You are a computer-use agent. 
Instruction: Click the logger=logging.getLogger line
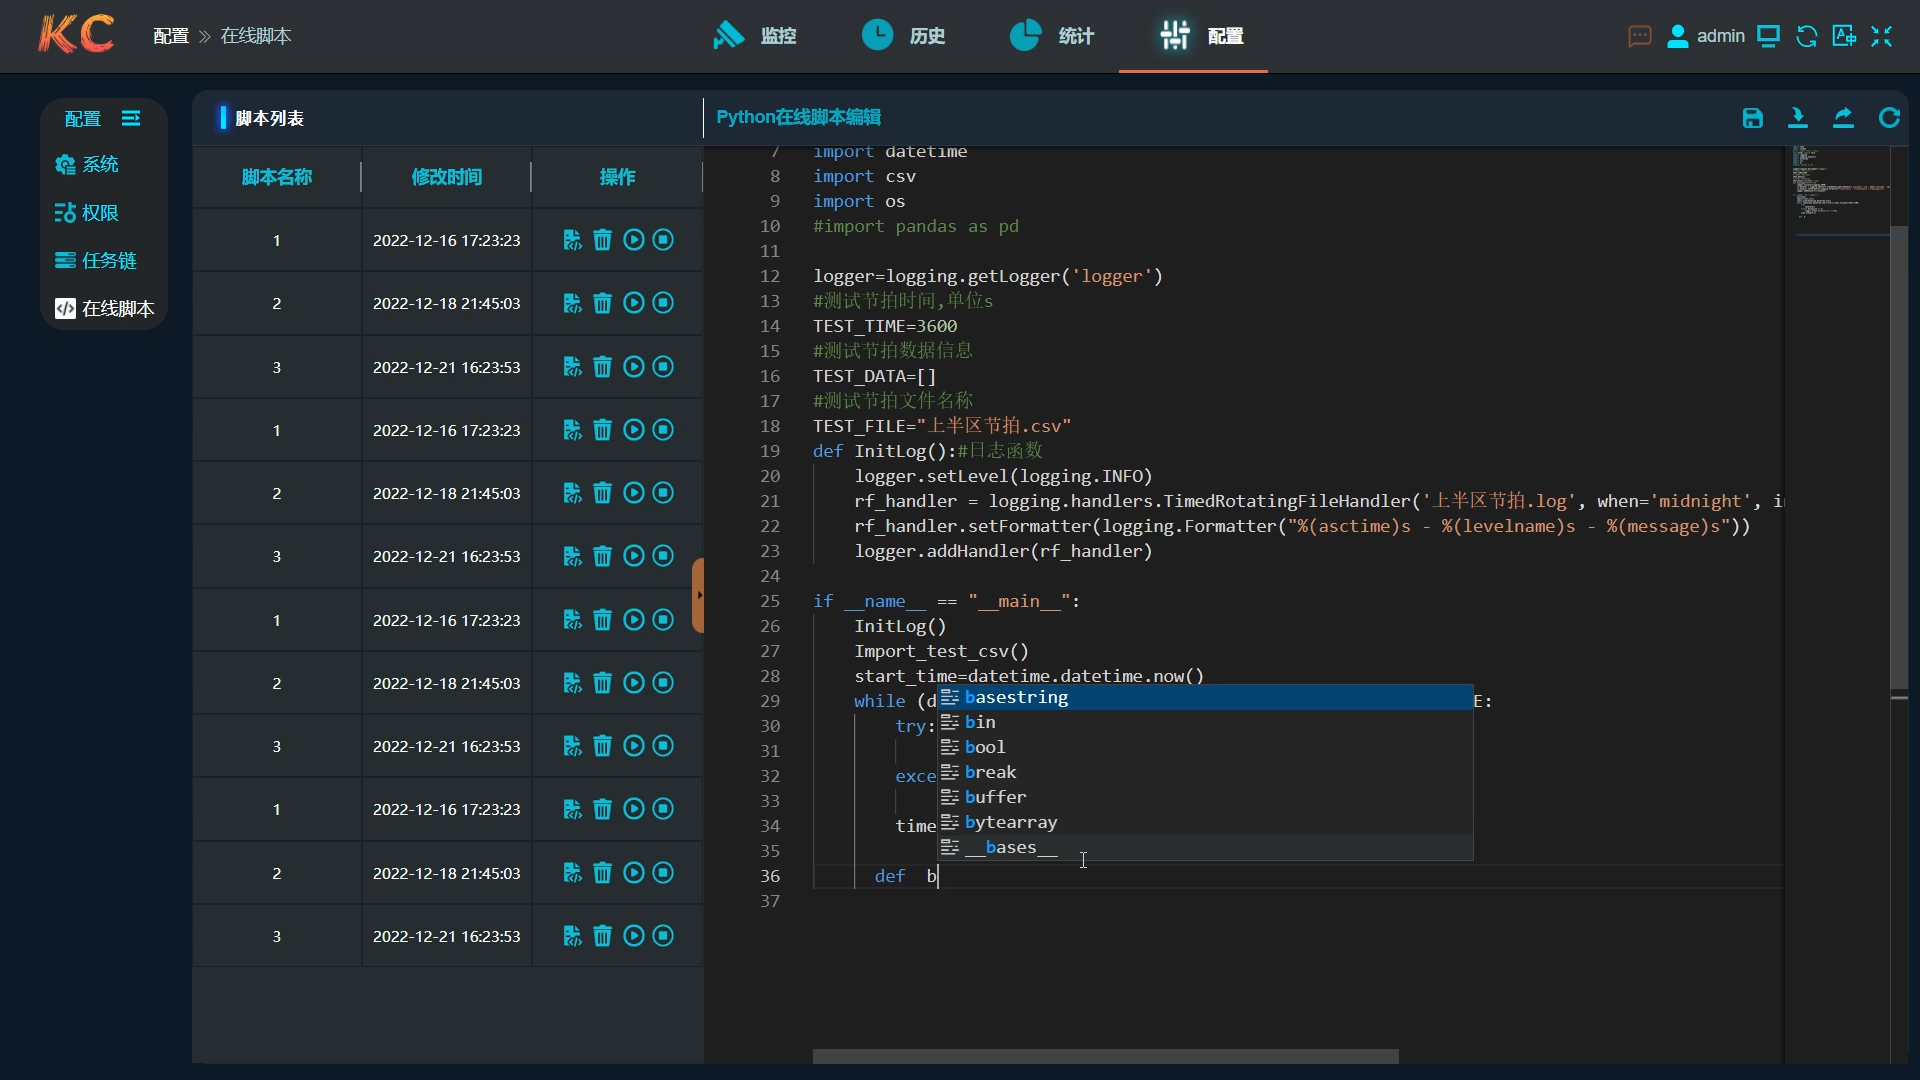(988, 276)
